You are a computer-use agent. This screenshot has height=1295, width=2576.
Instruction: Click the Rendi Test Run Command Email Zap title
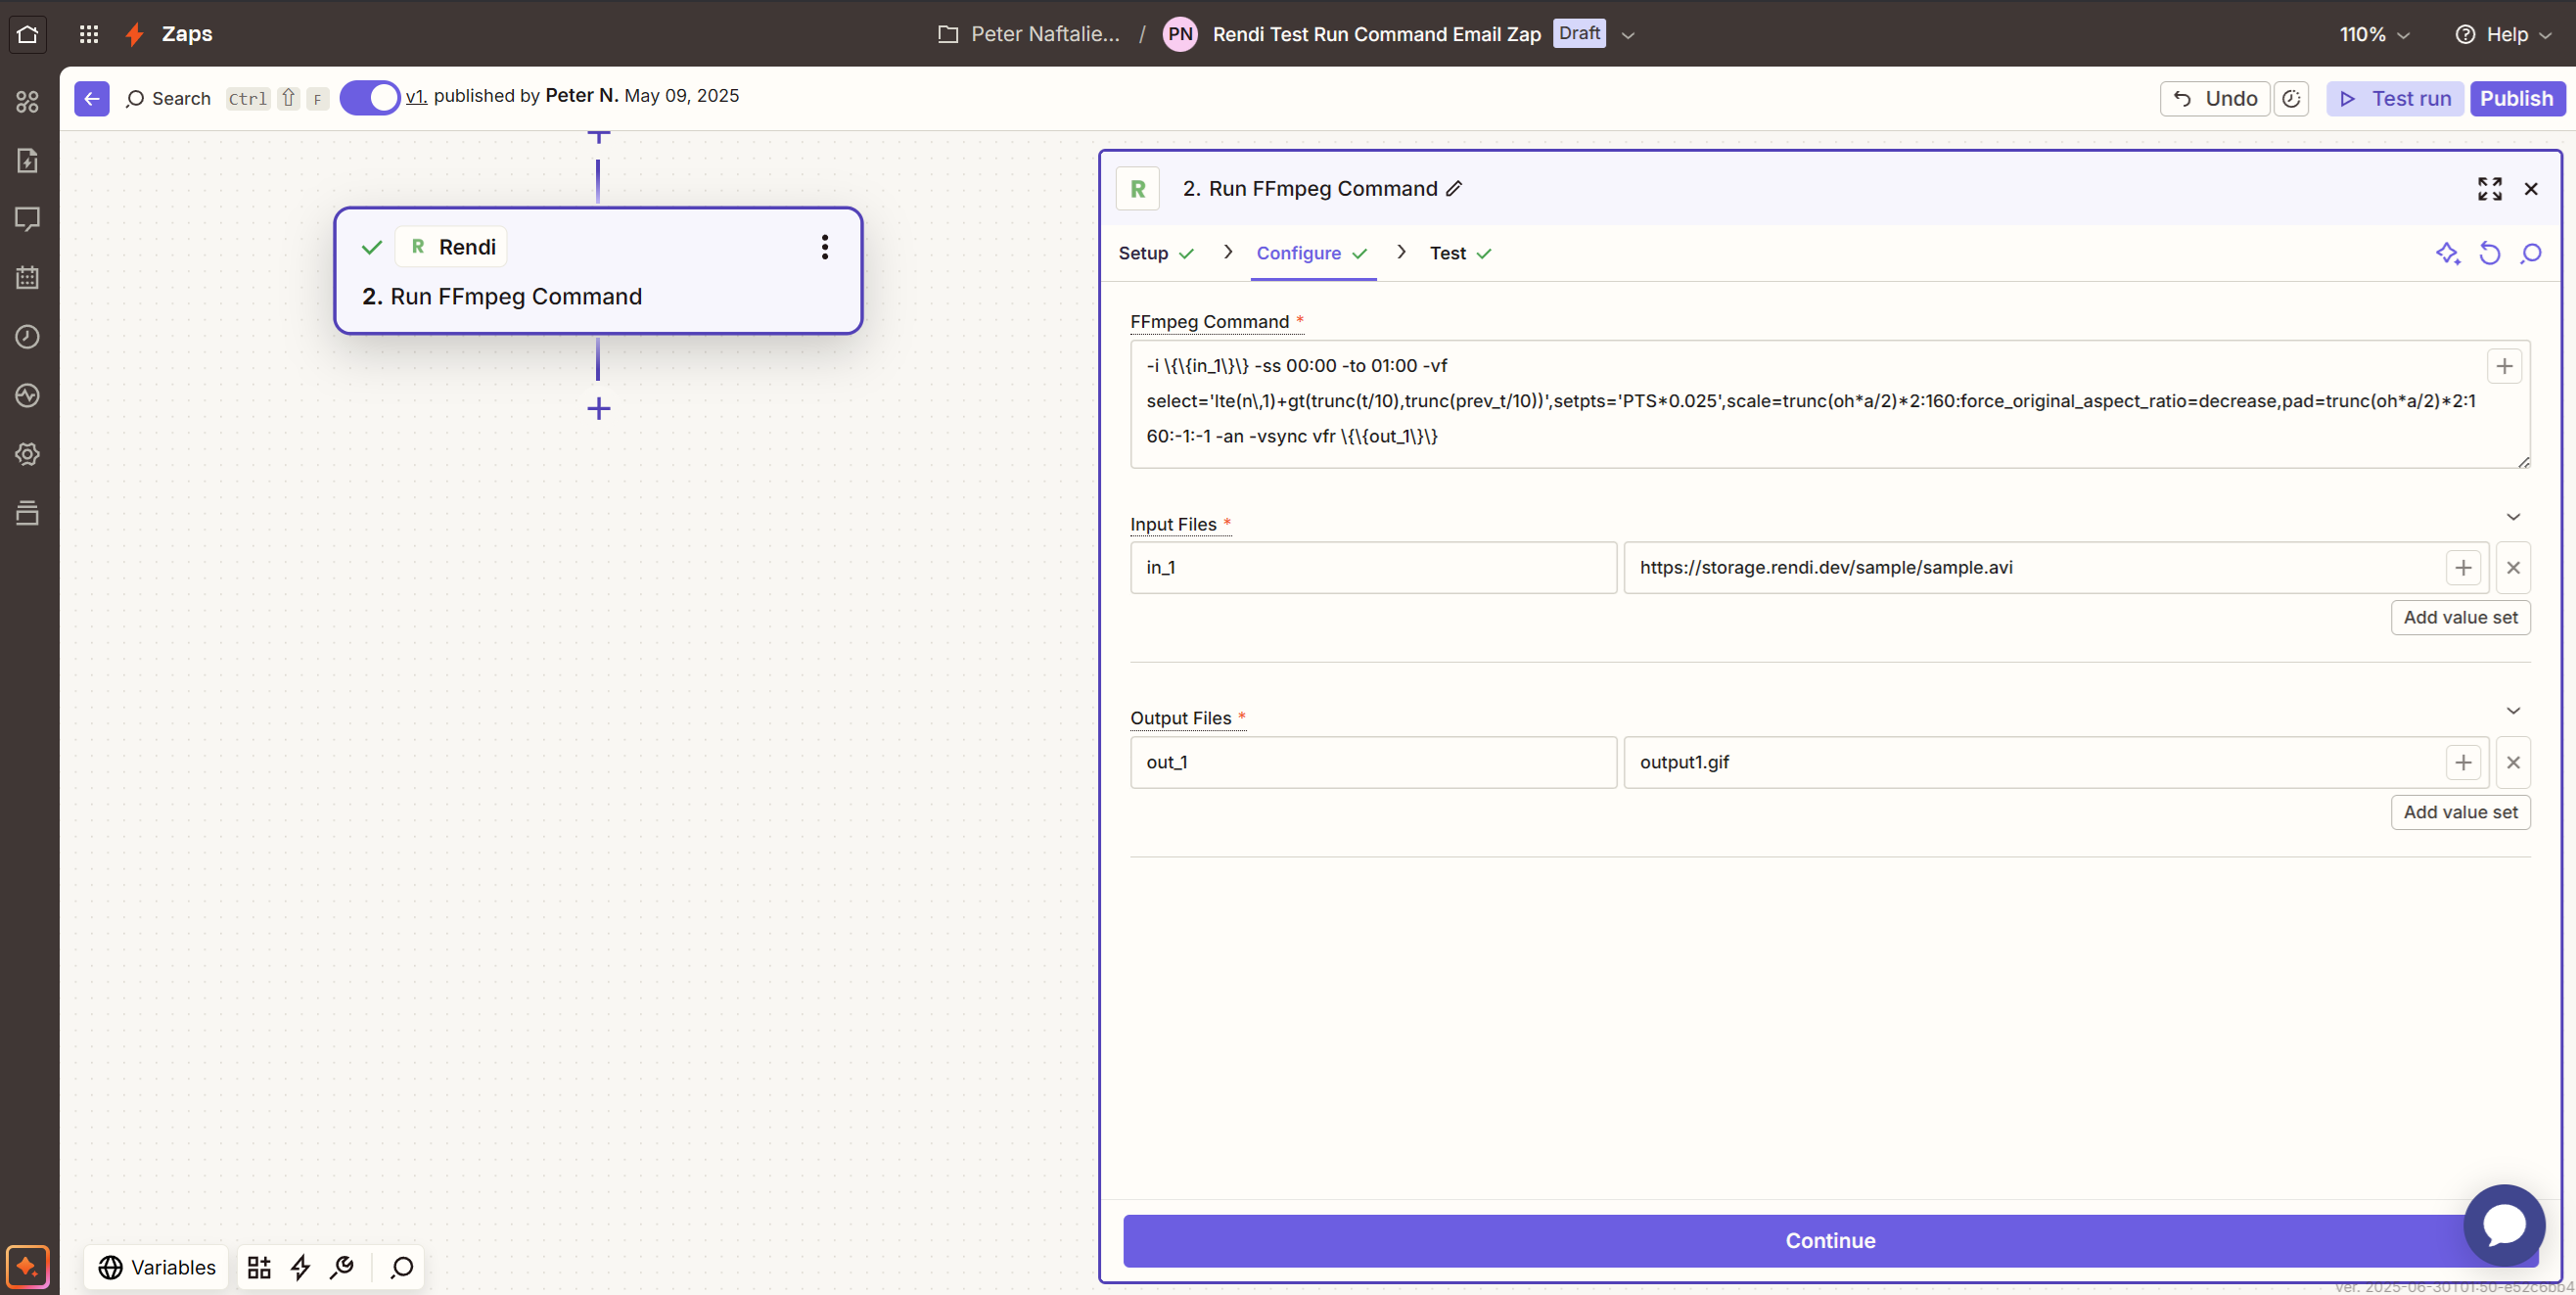click(1376, 35)
